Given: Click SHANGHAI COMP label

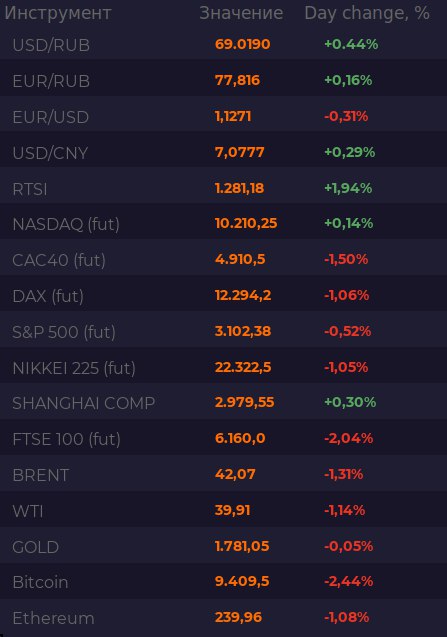Looking at the screenshot, I should (x=84, y=403).
